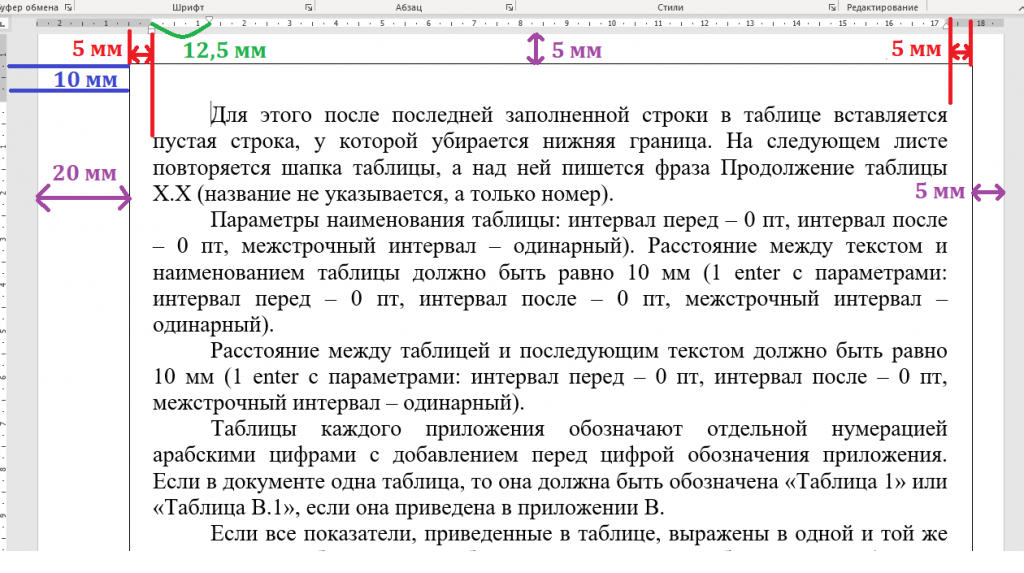Click the Абзац group label
Image resolution: width=1024 pixels, height=573 pixels.
pos(409,7)
